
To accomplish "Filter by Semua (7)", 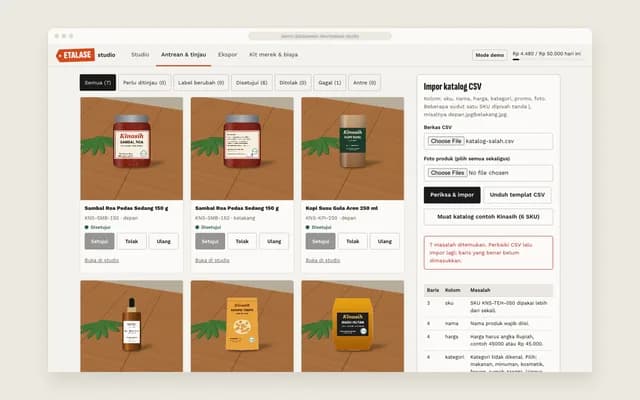I will pyautogui.click(x=98, y=82).
